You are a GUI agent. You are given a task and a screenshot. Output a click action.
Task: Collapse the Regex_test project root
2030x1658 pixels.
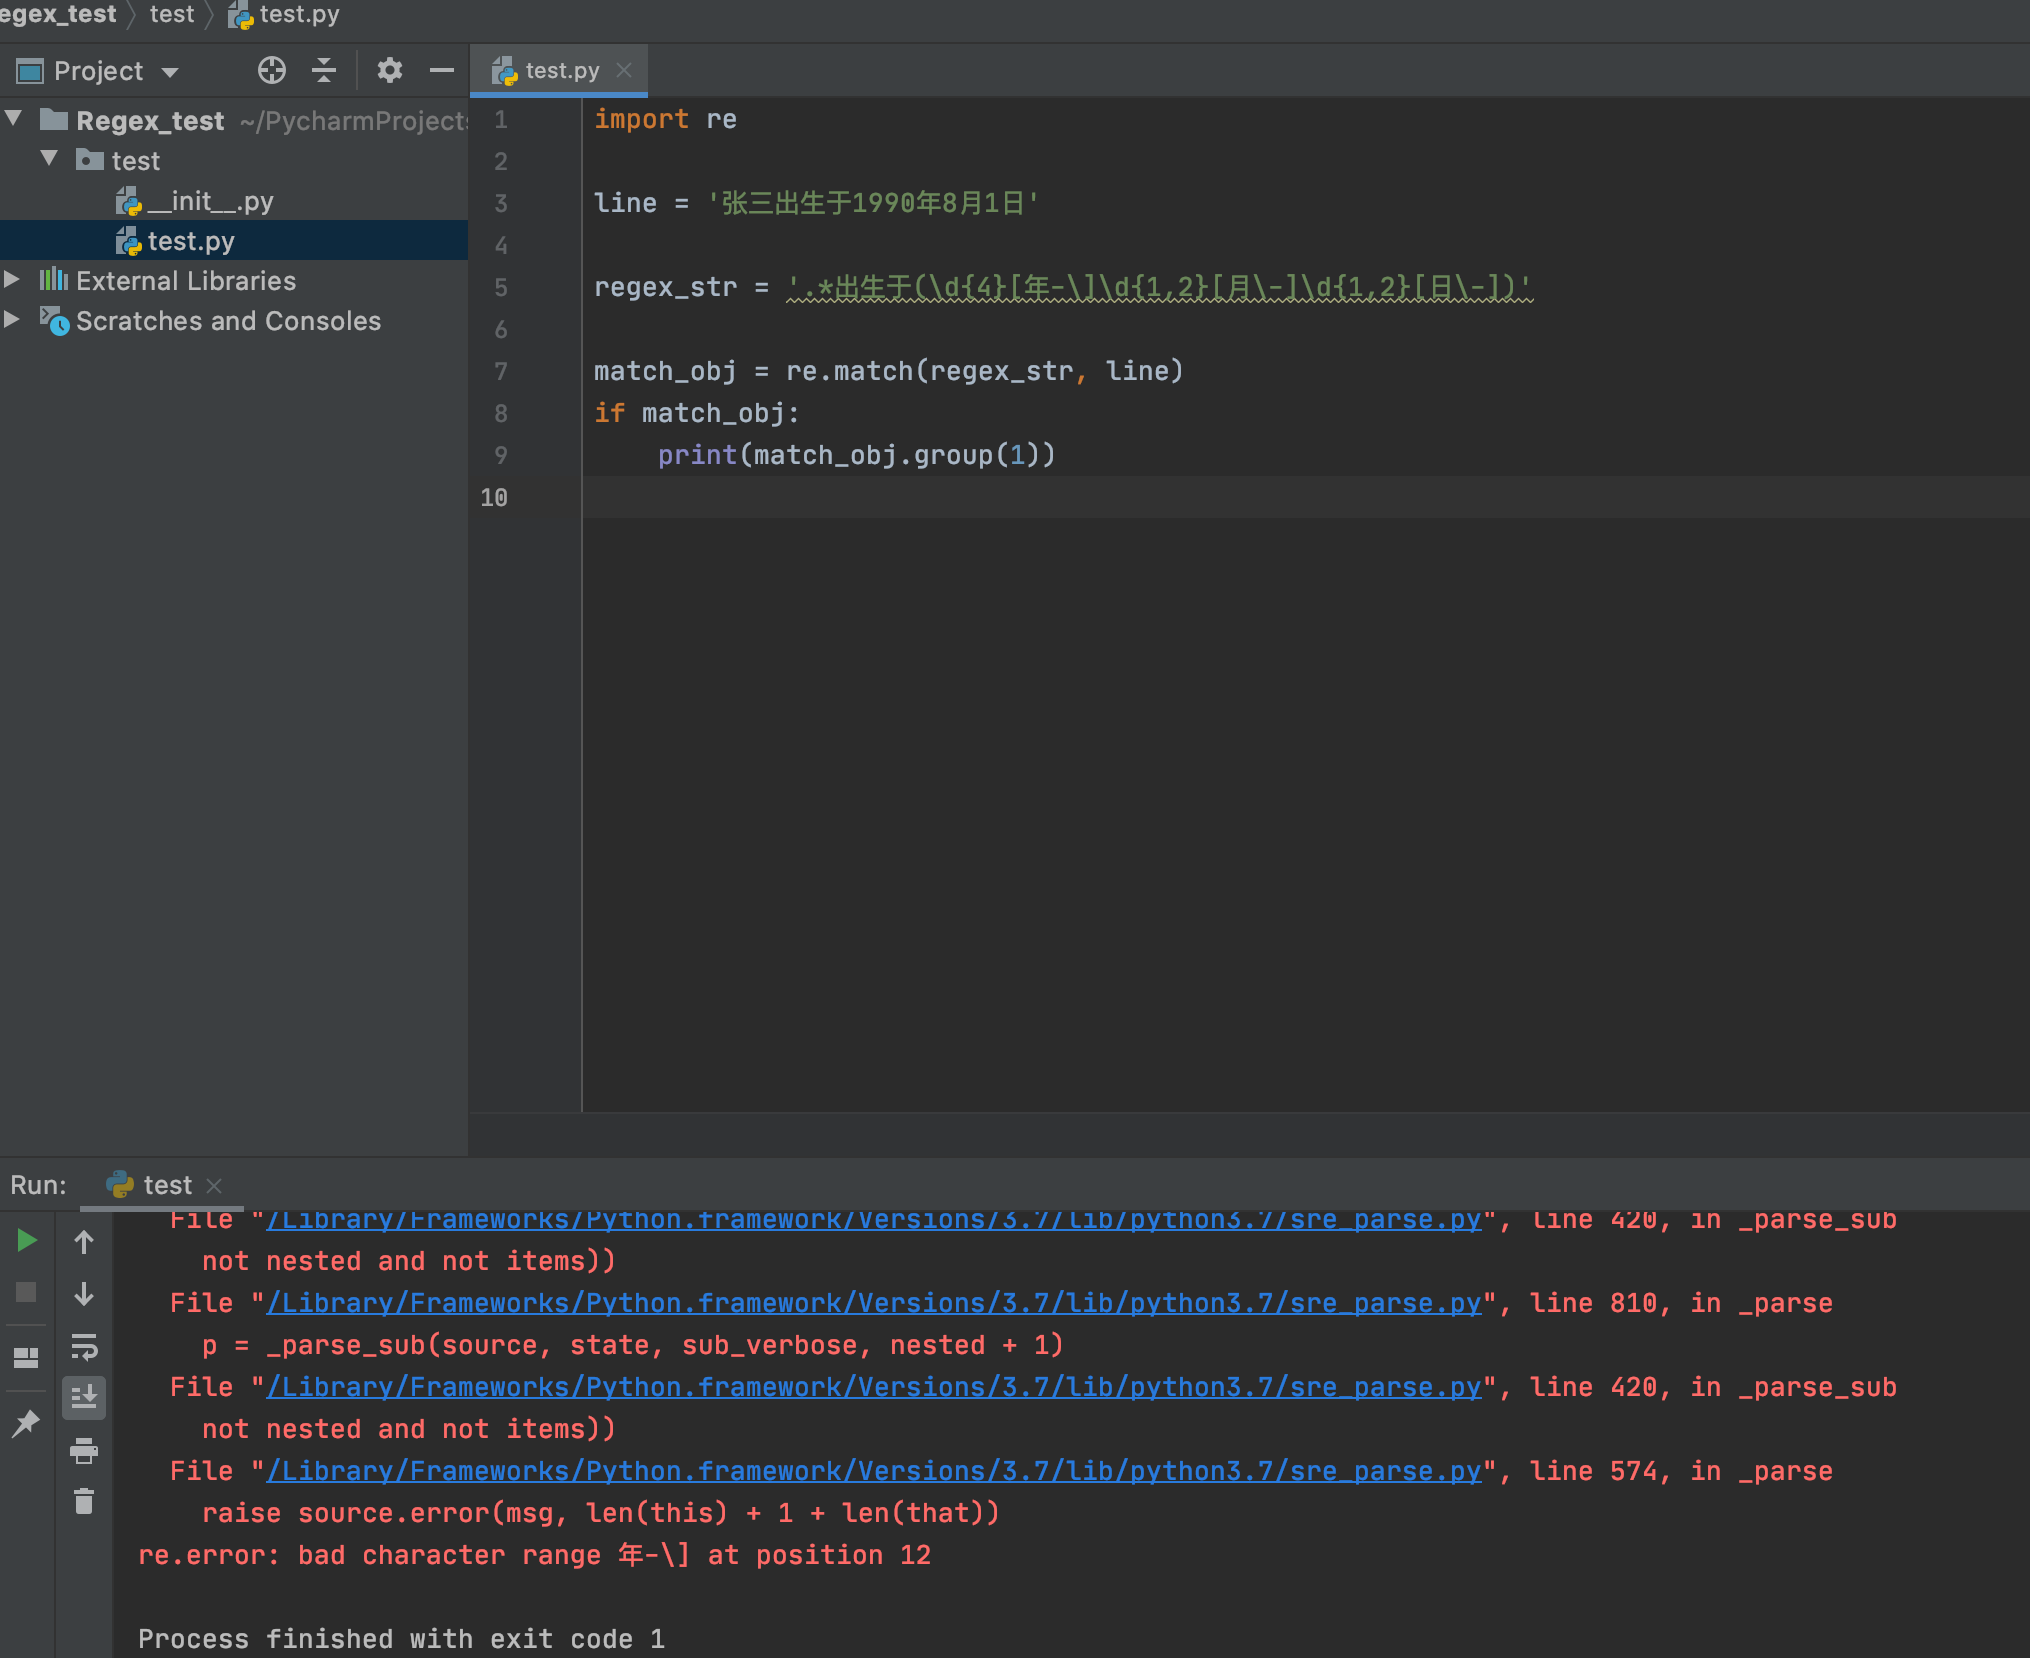(14, 119)
